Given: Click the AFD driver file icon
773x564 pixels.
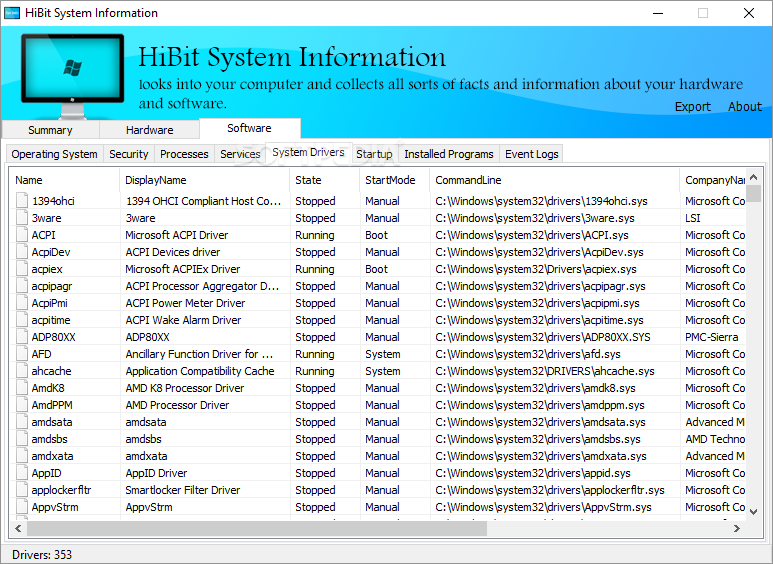Looking at the screenshot, I should pyautogui.click(x=22, y=353).
